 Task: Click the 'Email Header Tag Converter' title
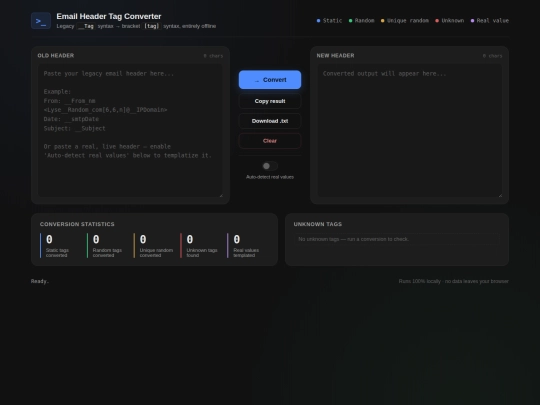109,16
